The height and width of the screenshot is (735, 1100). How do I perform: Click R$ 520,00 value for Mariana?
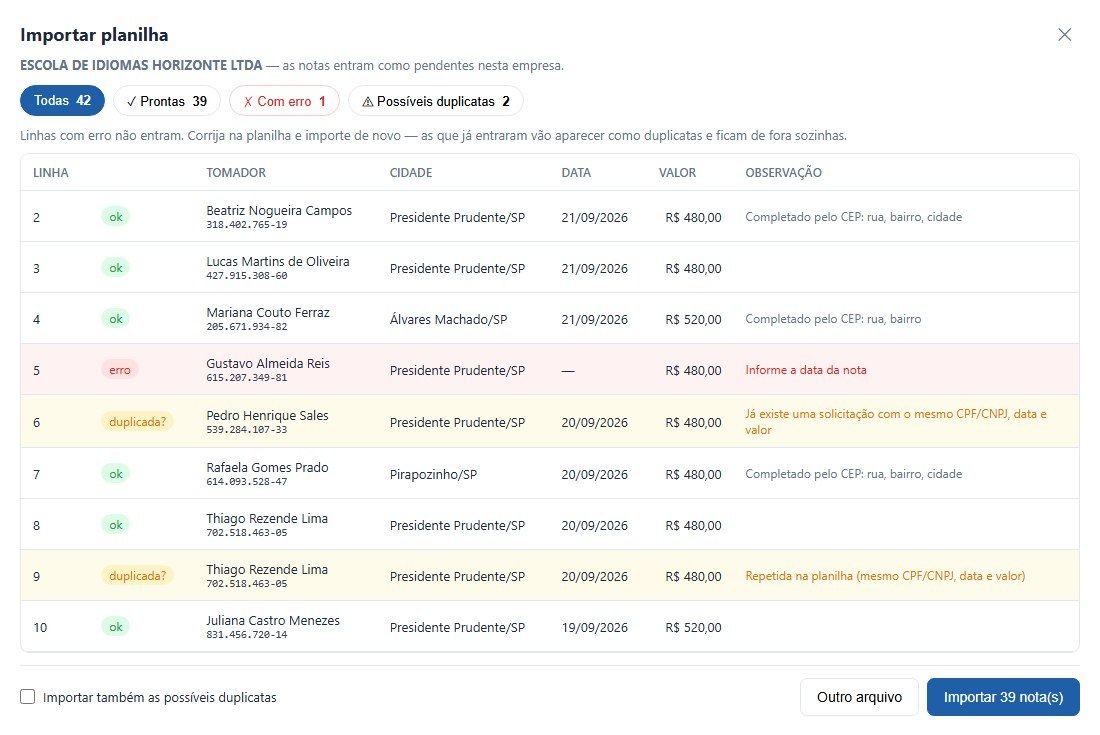pos(693,320)
